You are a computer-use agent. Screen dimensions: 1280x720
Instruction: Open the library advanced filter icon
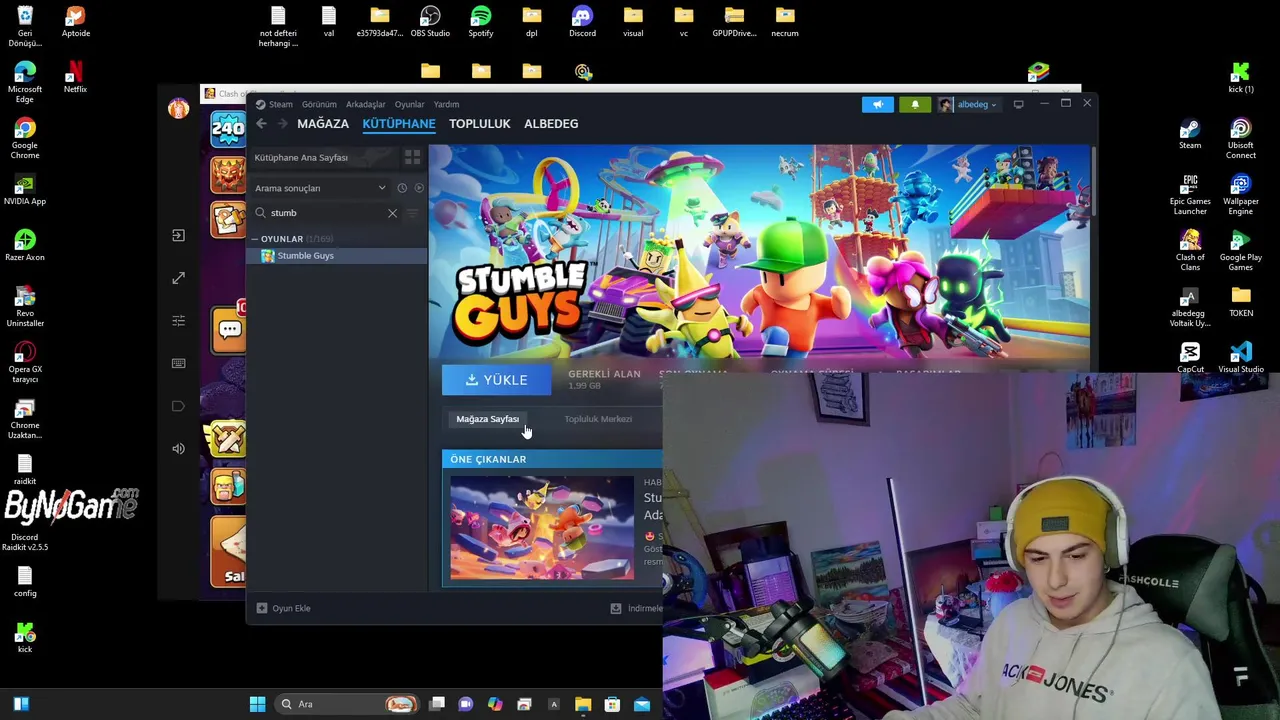[x=412, y=213]
